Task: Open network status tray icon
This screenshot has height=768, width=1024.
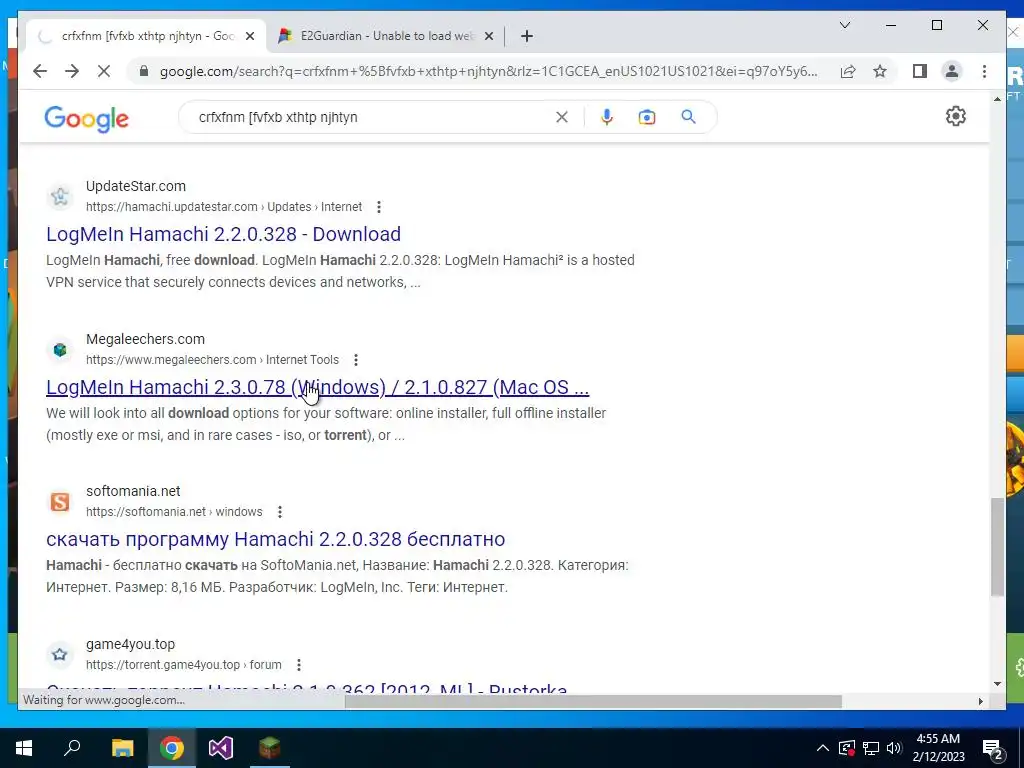Action: click(871, 748)
